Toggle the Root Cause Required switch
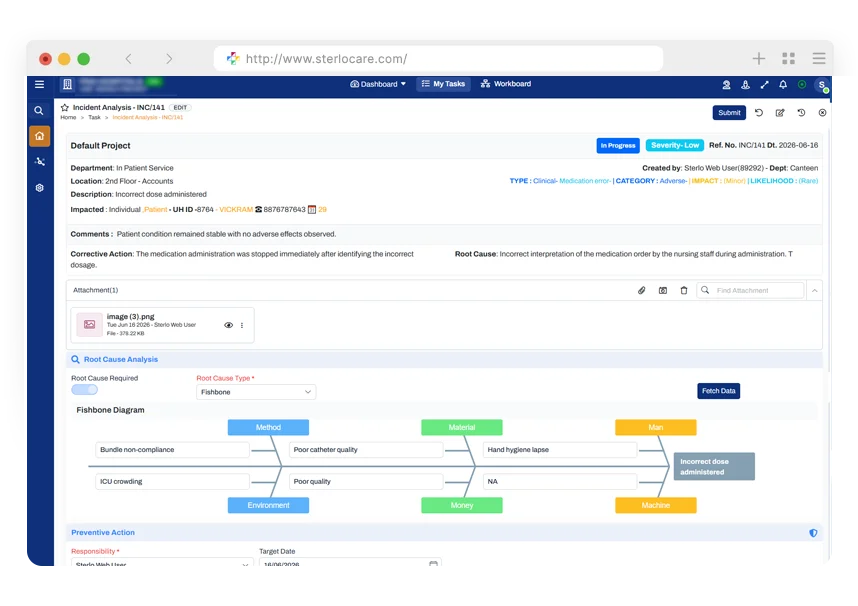The height and width of the screenshot is (606, 858). click(84, 390)
